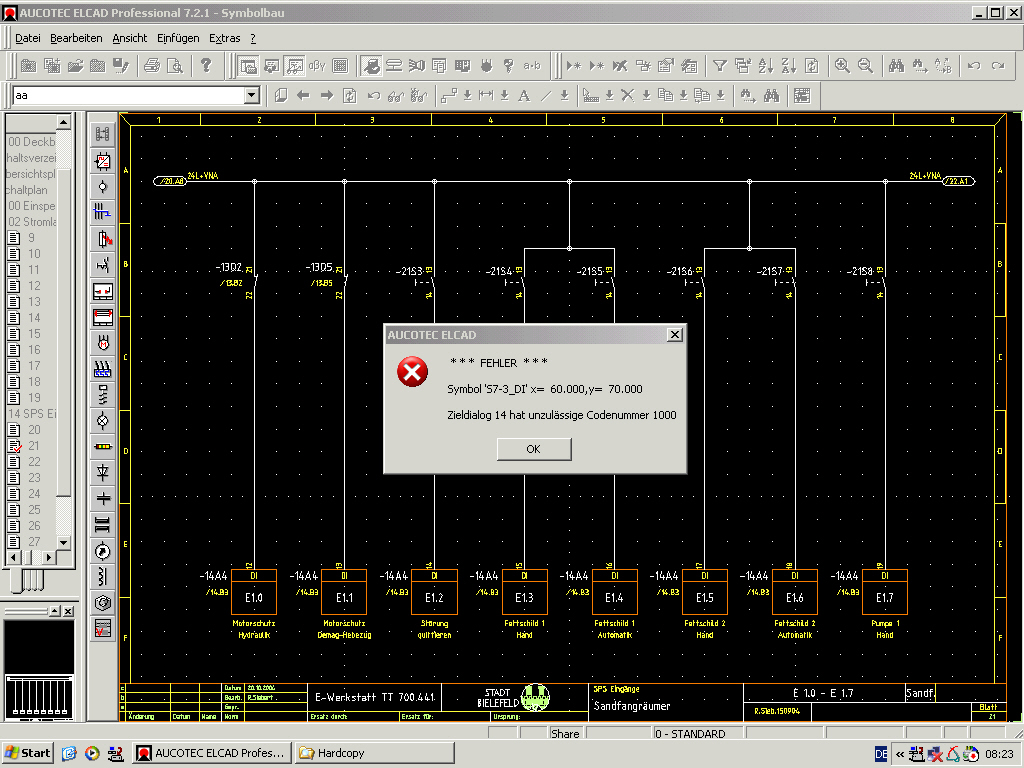The height and width of the screenshot is (768, 1024).
Task: Select the bottom symbol in the palette
Action: tap(103, 629)
